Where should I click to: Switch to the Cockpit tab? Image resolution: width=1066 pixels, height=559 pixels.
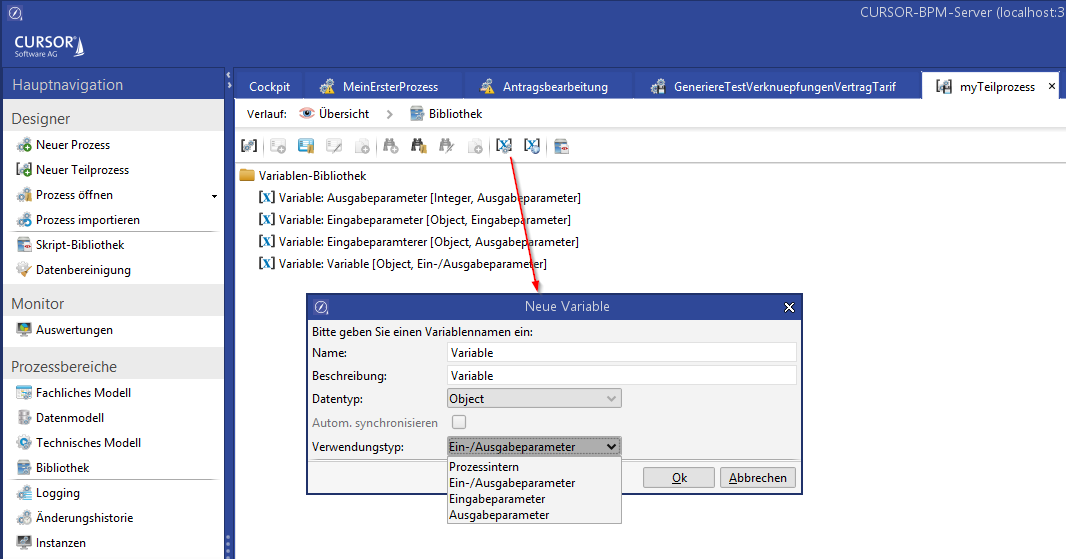[x=269, y=87]
